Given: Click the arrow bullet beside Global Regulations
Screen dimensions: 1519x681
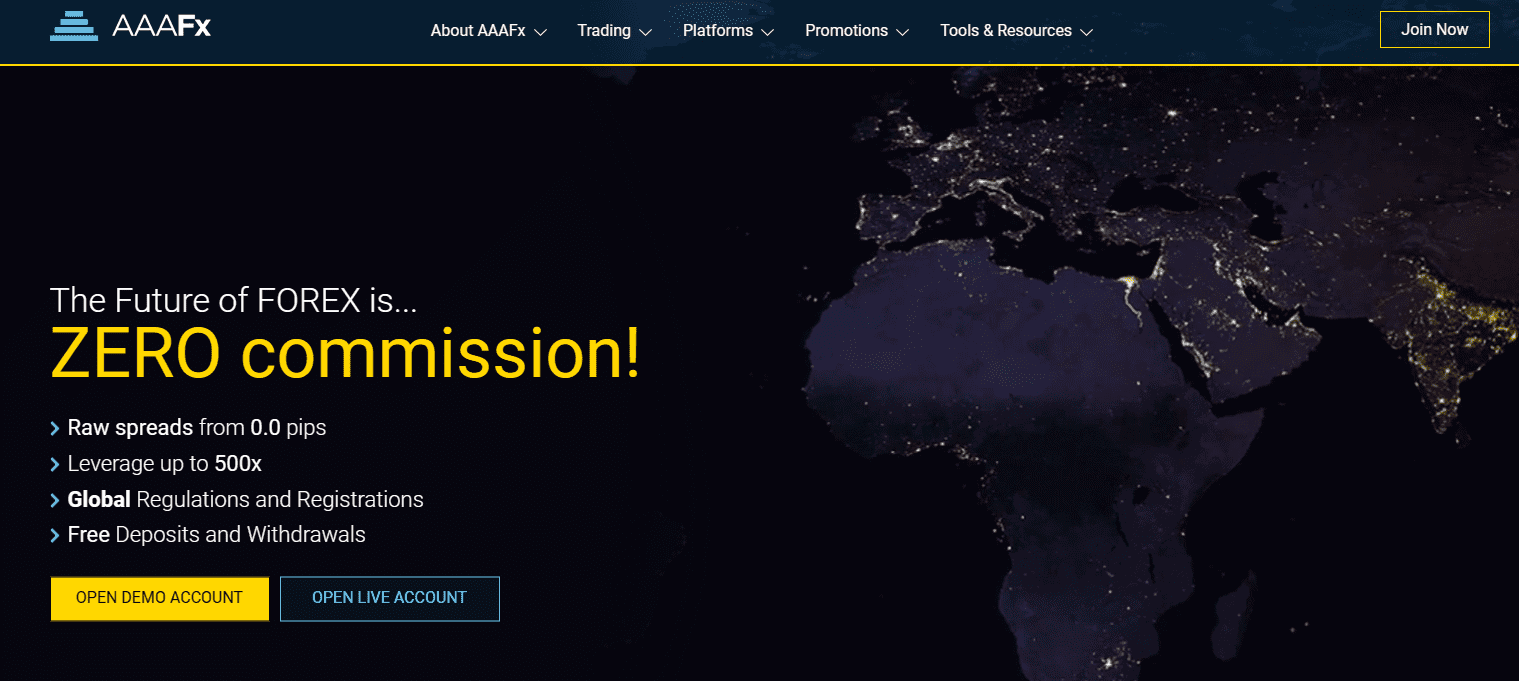Looking at the screenshot, I should point(55,500).
